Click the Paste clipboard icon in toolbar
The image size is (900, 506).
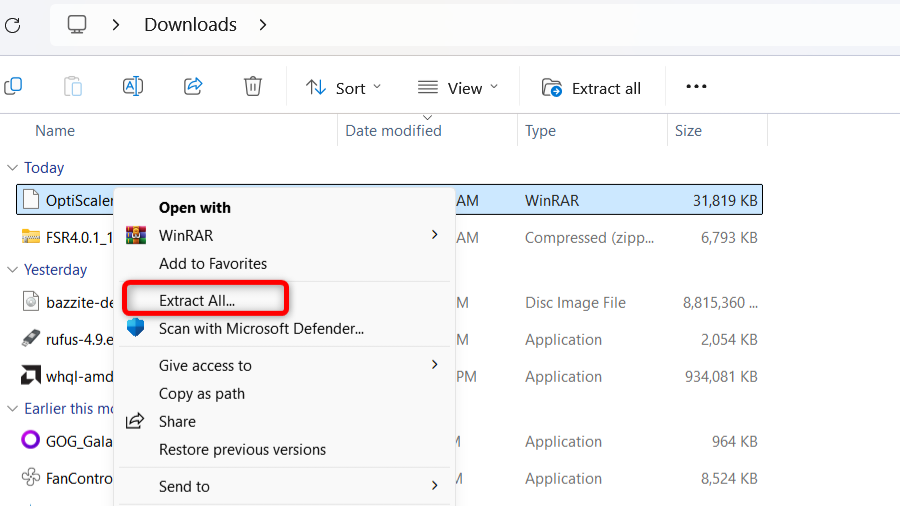(x=73, y=87)
